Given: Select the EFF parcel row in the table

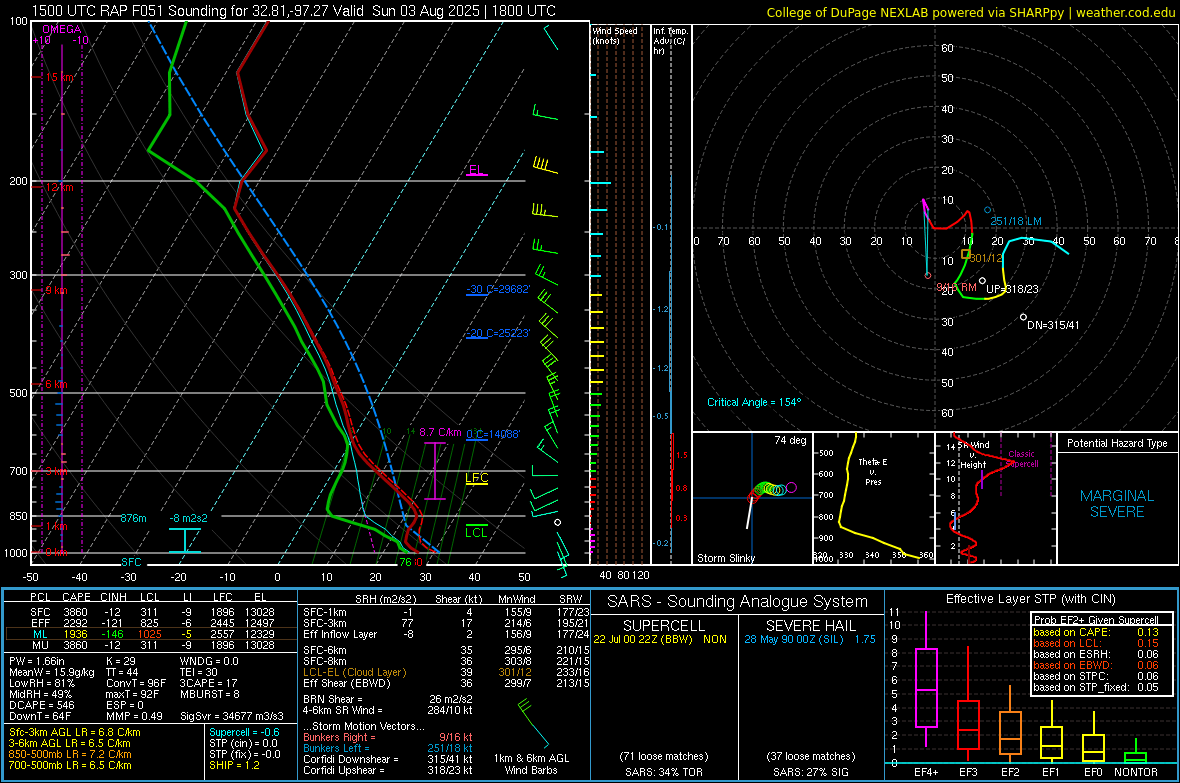Looking at the screenshot, I should point(152,623).
